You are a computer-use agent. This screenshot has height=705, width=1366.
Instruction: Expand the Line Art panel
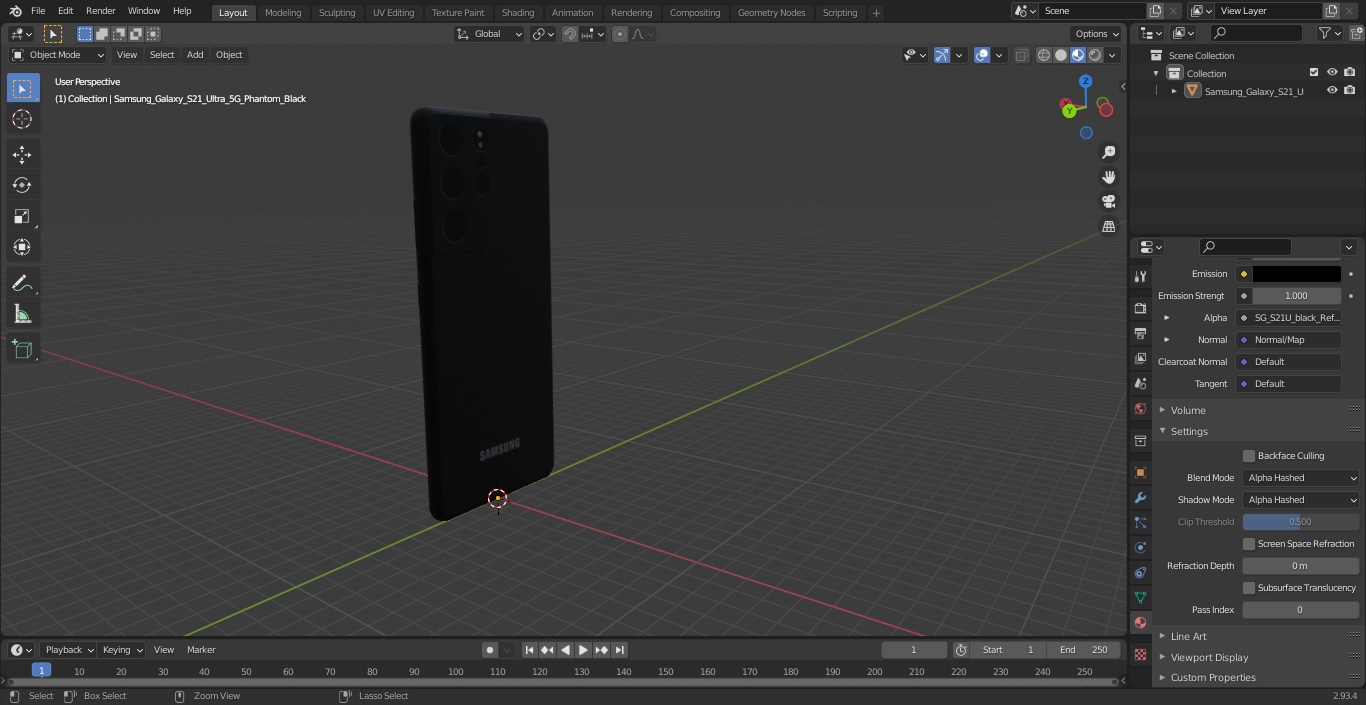pos(1188,636)
